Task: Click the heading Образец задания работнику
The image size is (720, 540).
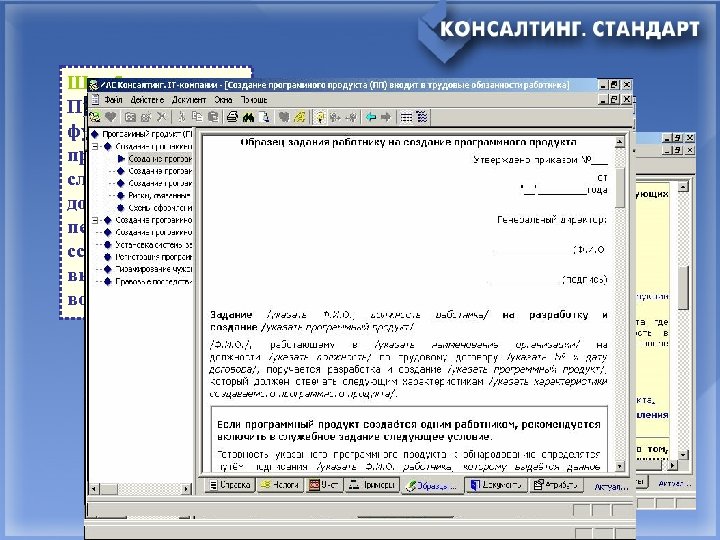Action: coord(408,142)
